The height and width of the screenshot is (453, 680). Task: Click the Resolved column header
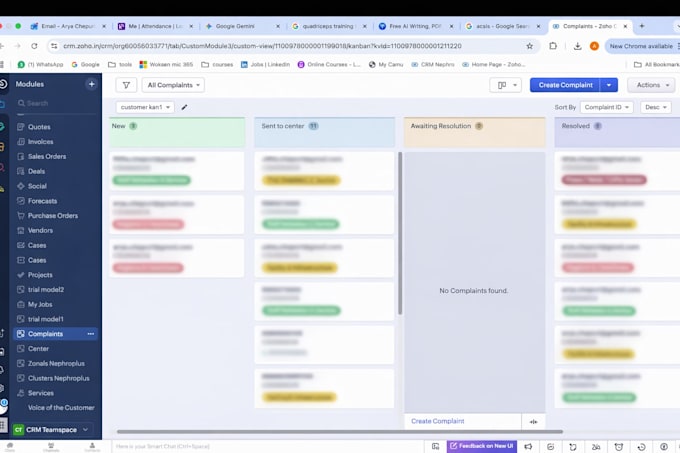[617, 132]
